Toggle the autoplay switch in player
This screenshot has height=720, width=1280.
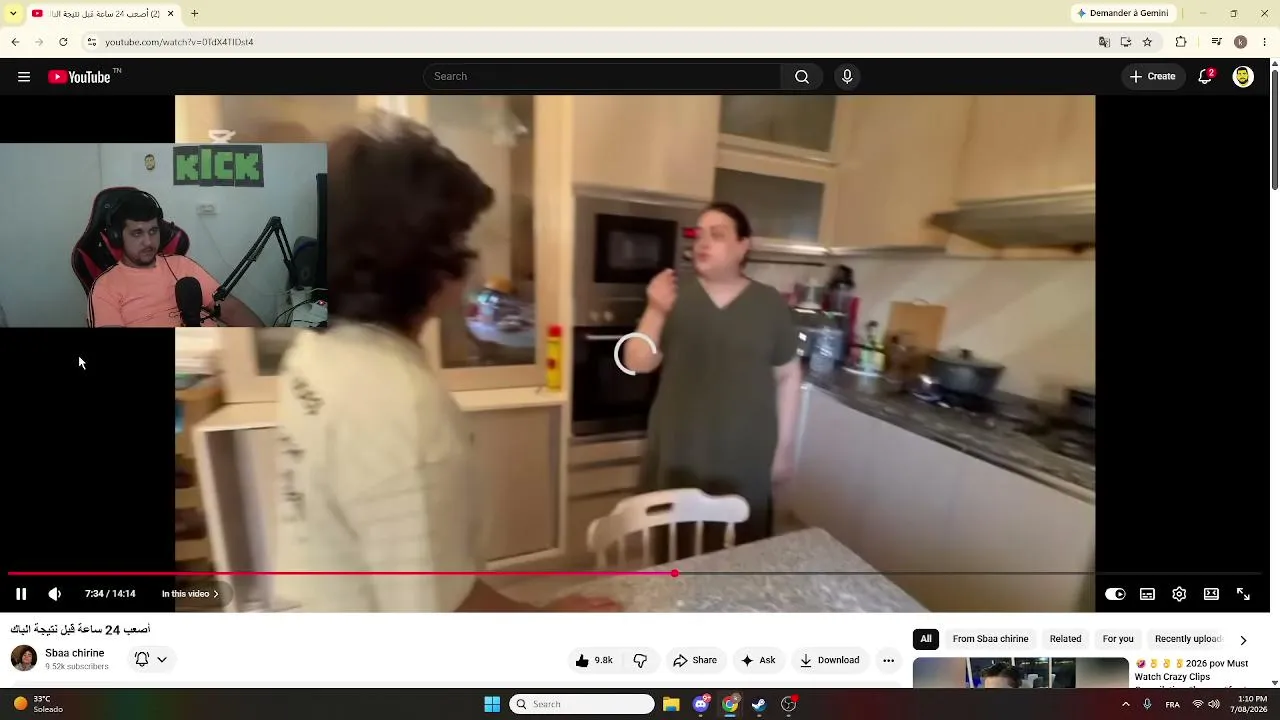[1115, 594]
